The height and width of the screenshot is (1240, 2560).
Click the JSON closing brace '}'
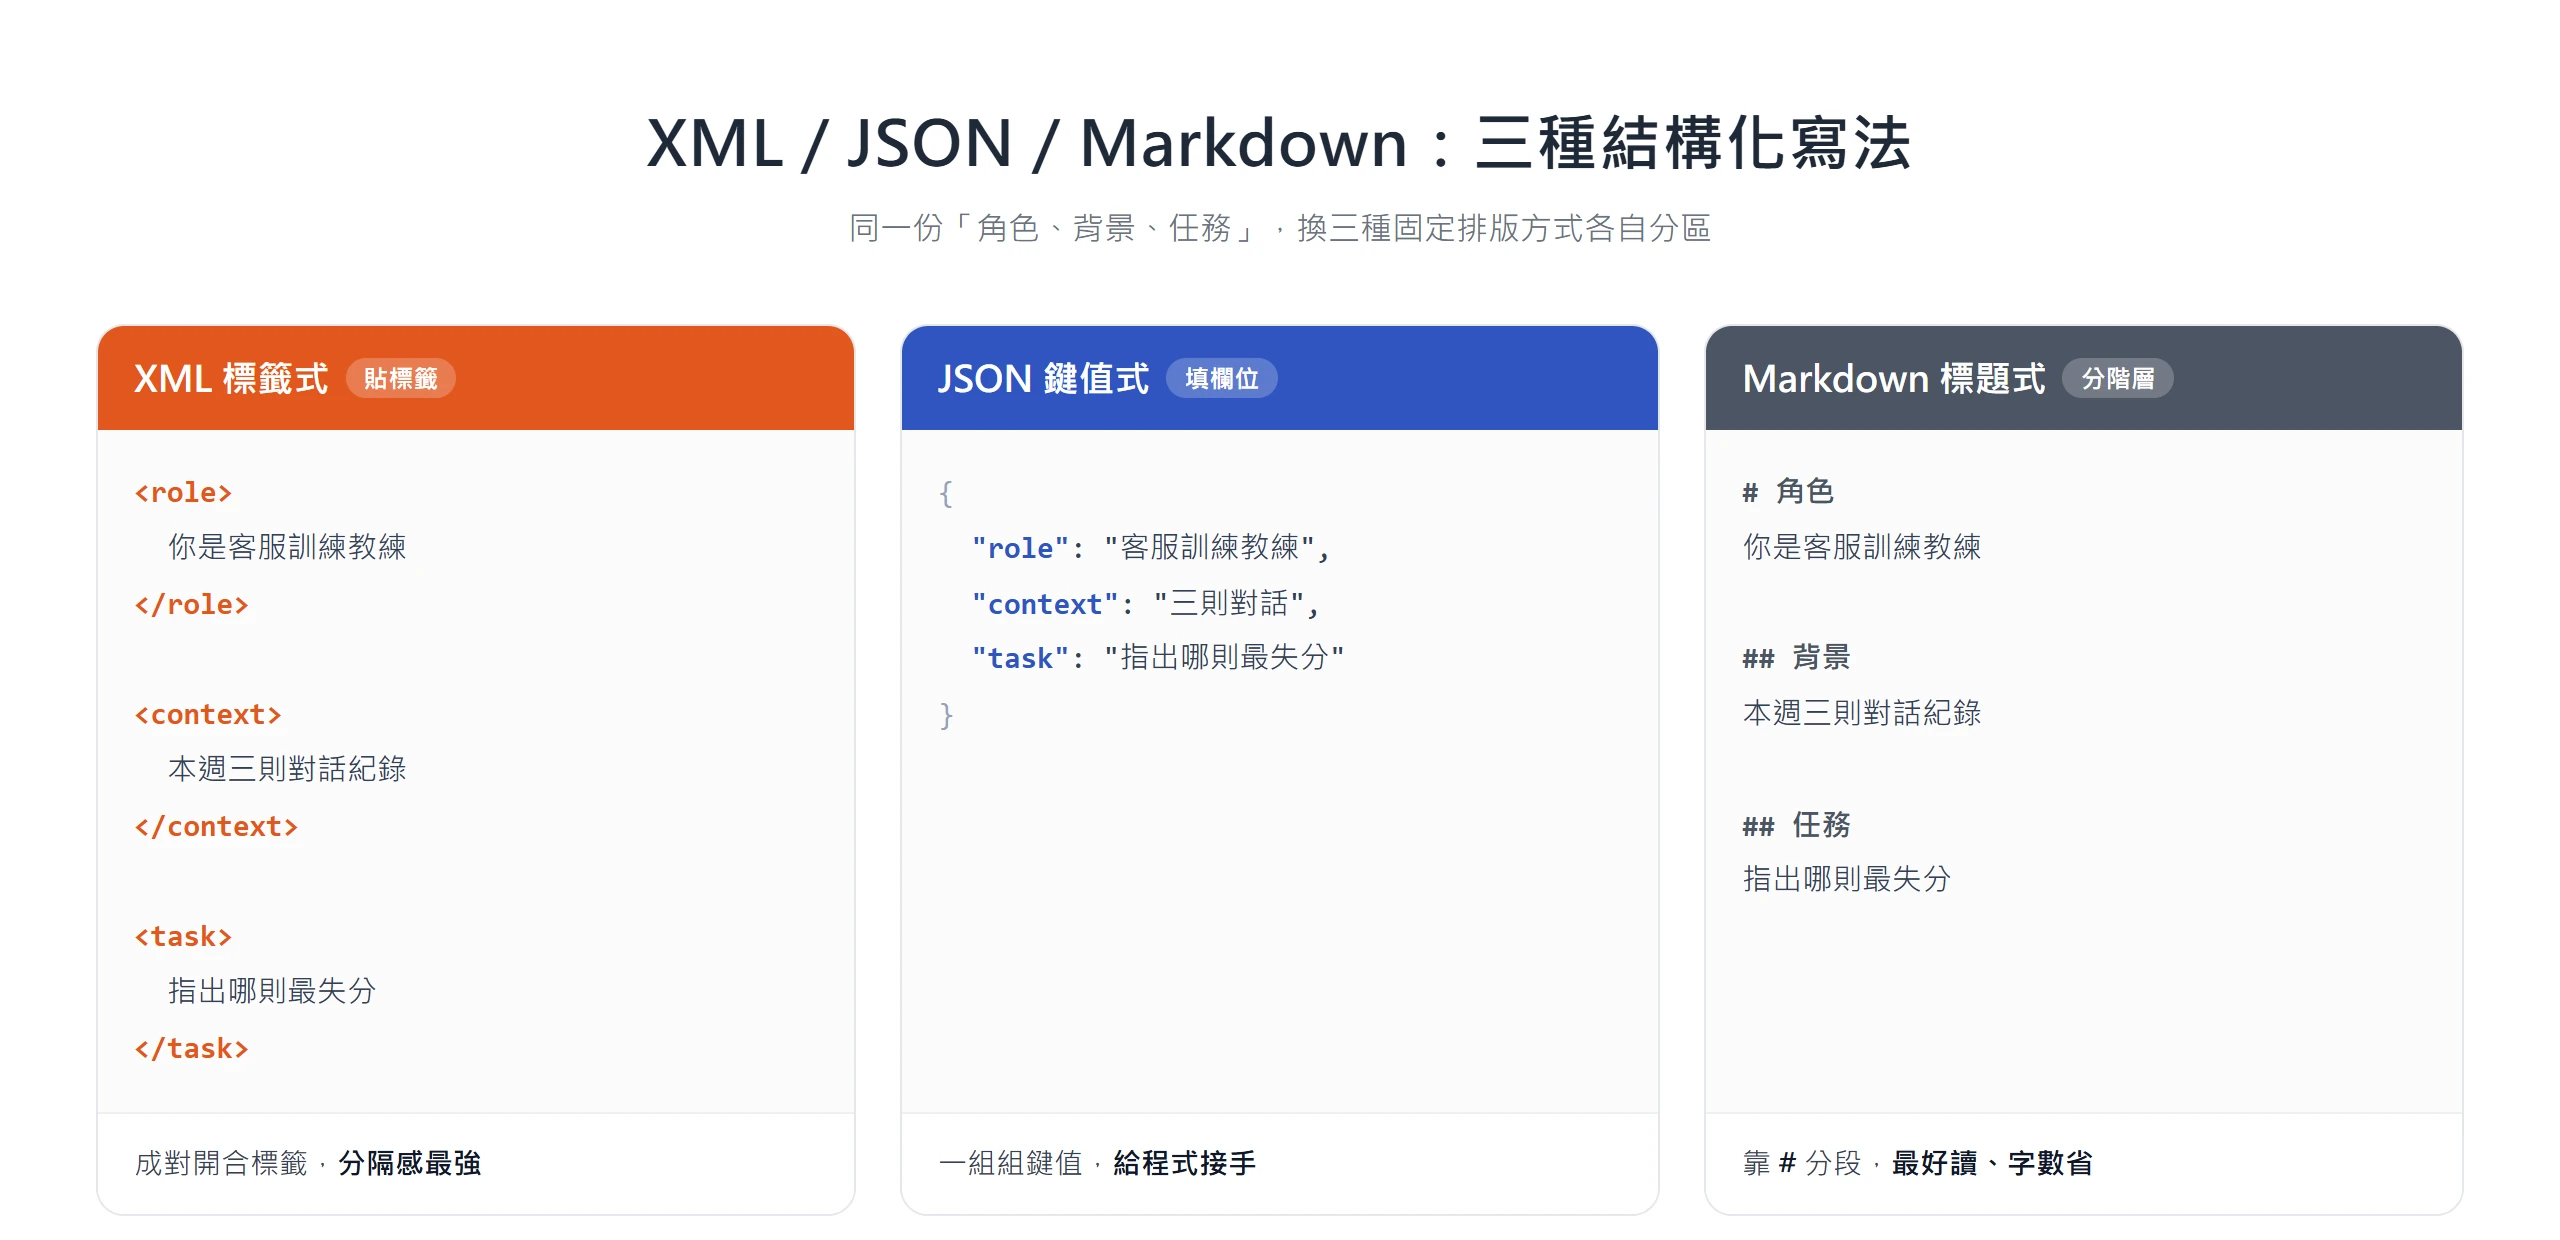click(946, 715)
